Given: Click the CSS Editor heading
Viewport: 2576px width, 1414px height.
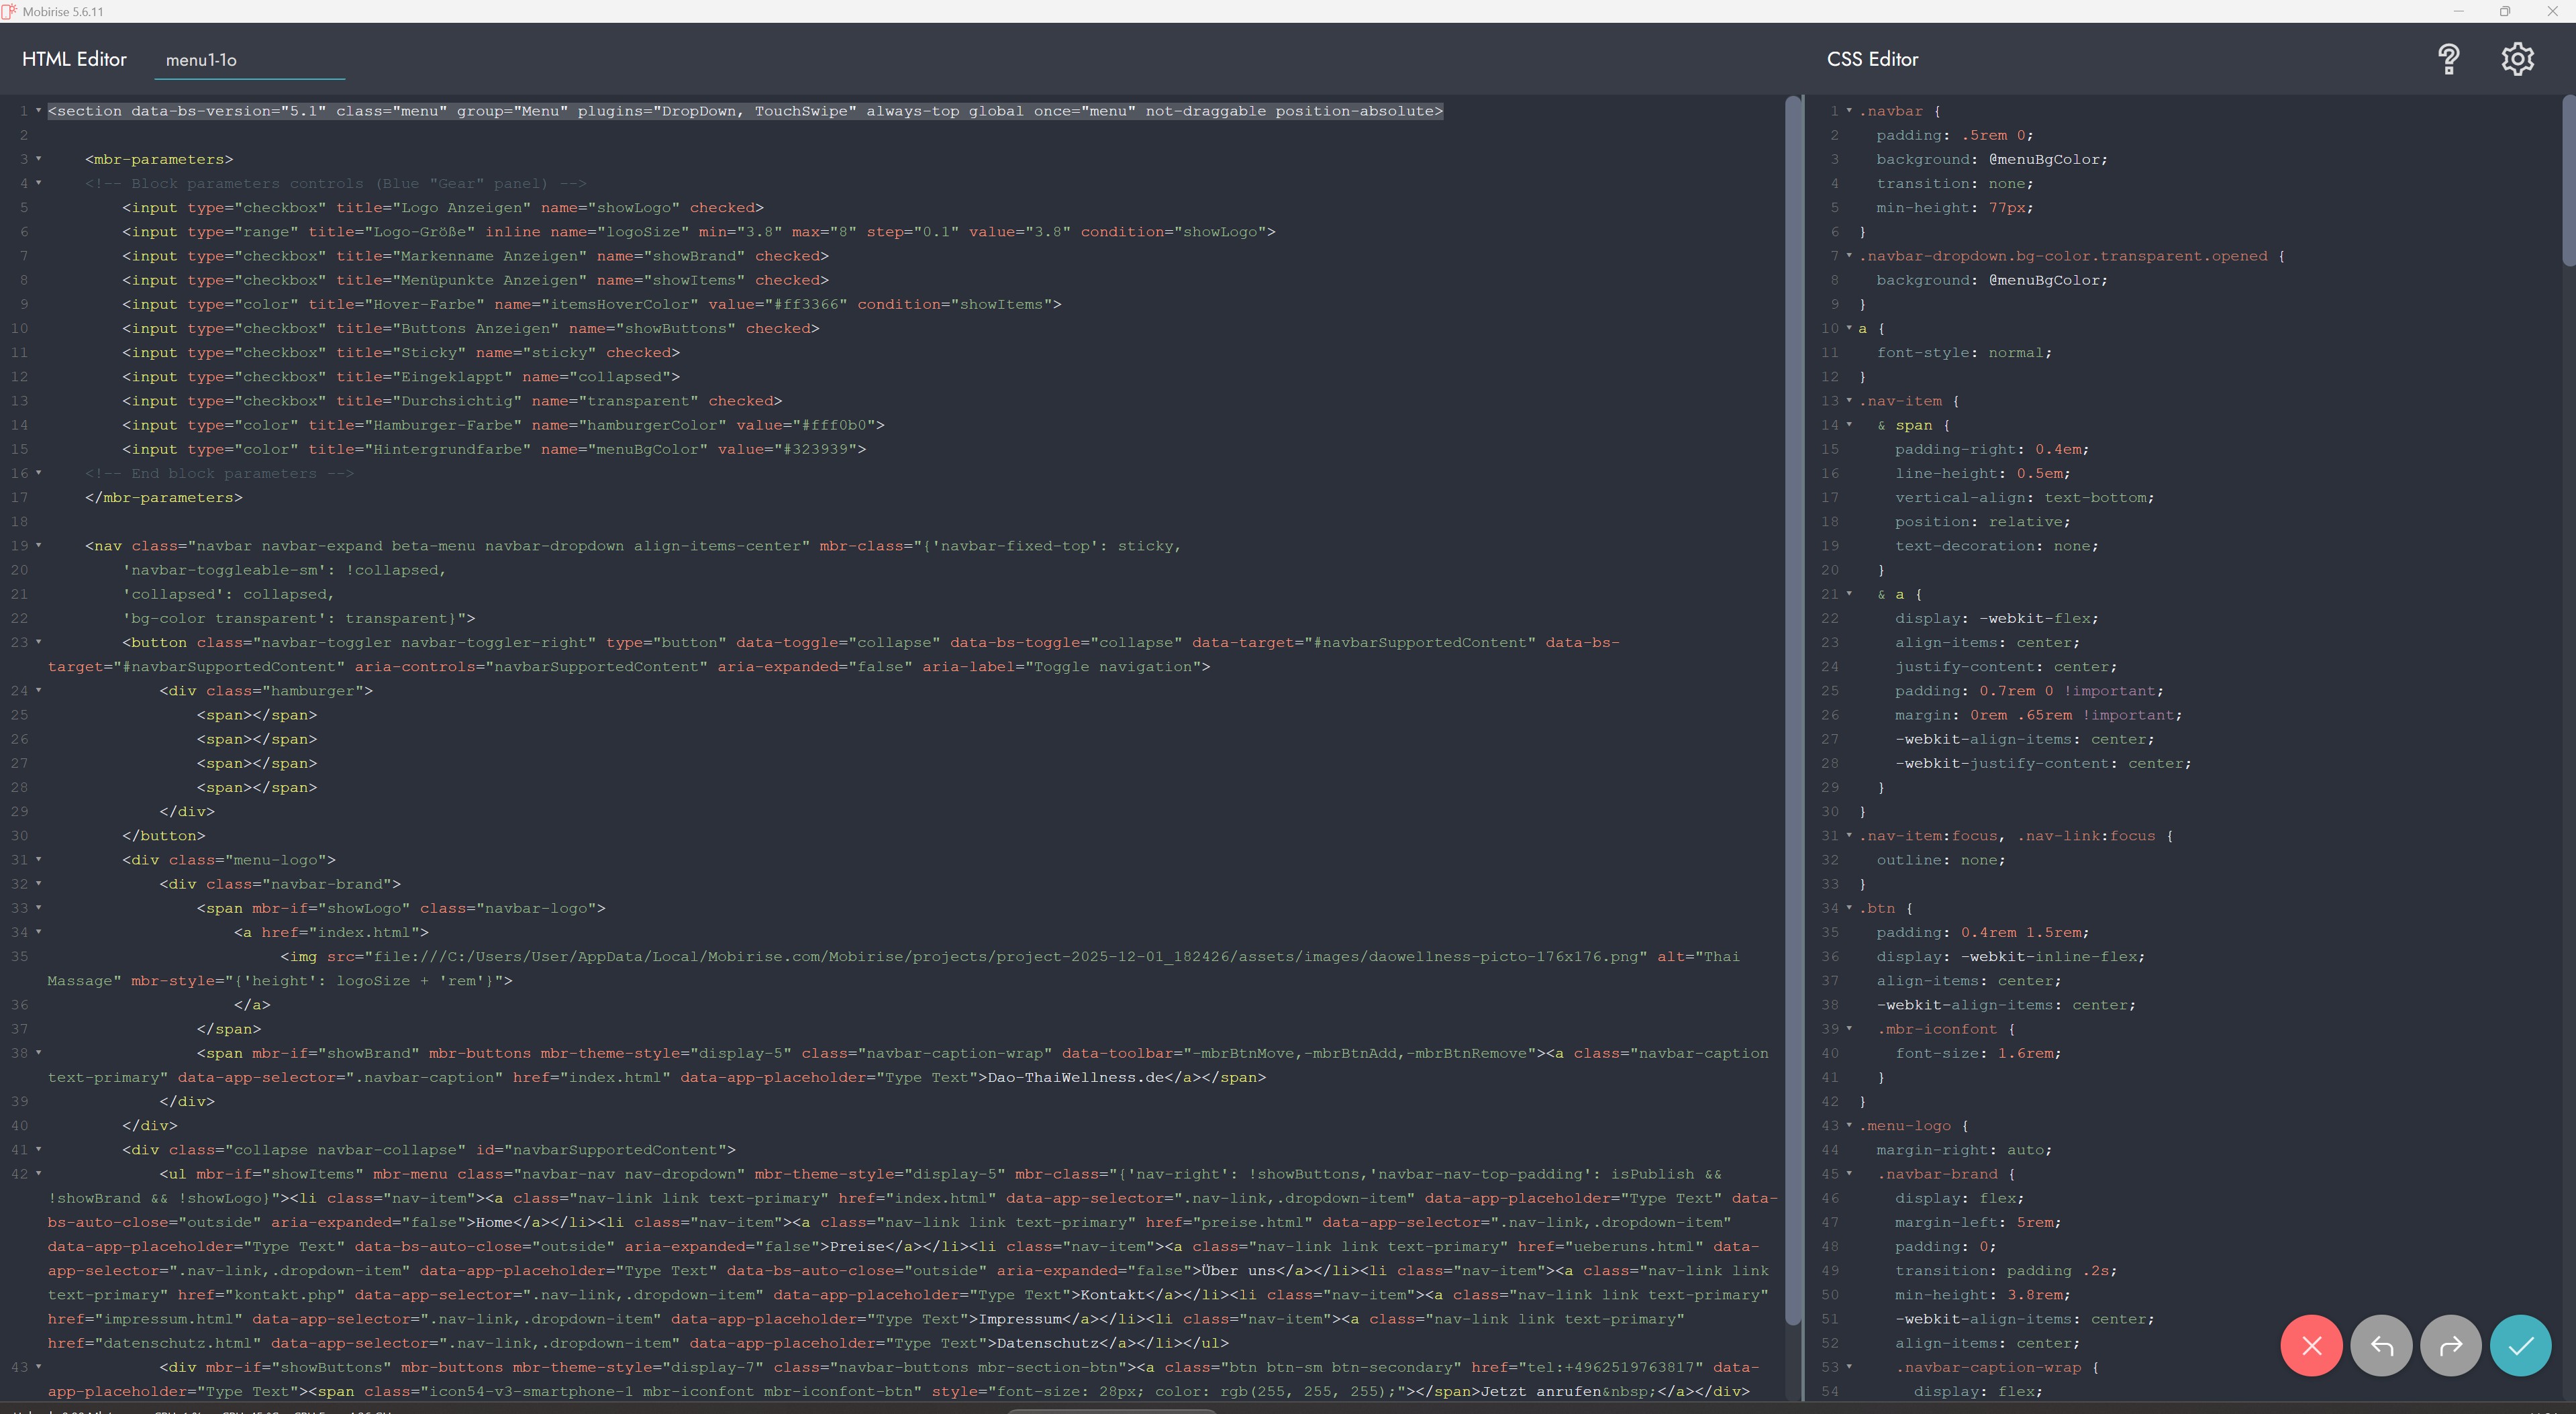Looking at the screenshot, I should 1872,59.
